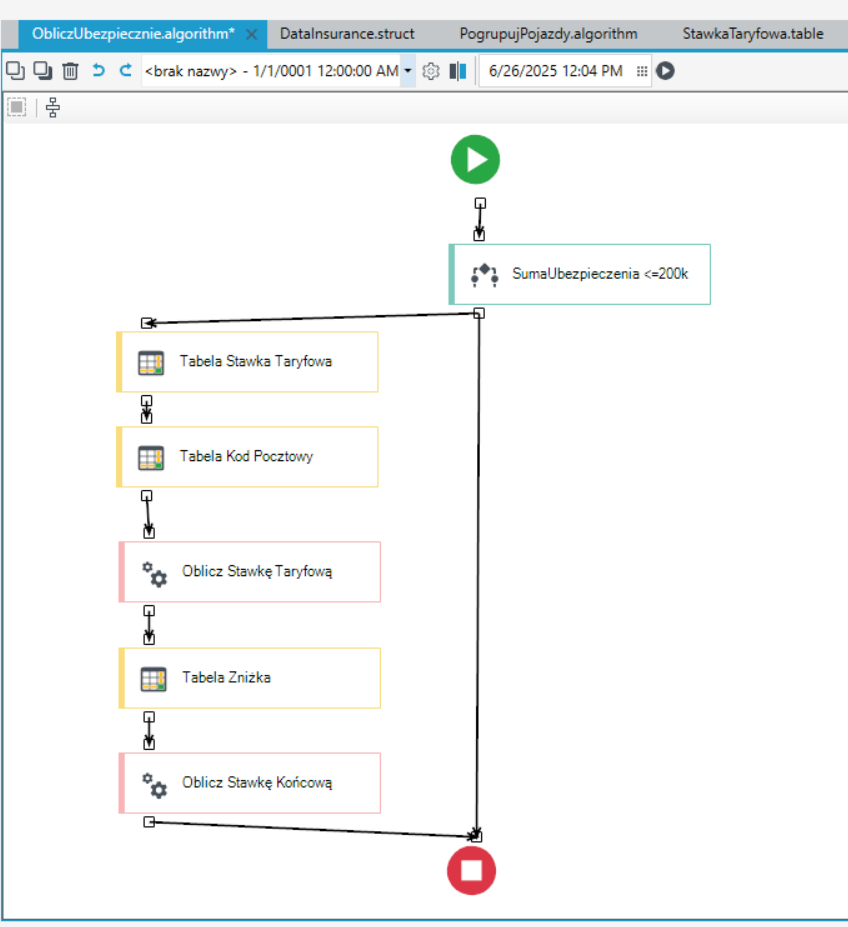Switch to the PogrupujPojazdy.algorithm tab
Screen dimensions: 848x927
[x=548, y=34]
